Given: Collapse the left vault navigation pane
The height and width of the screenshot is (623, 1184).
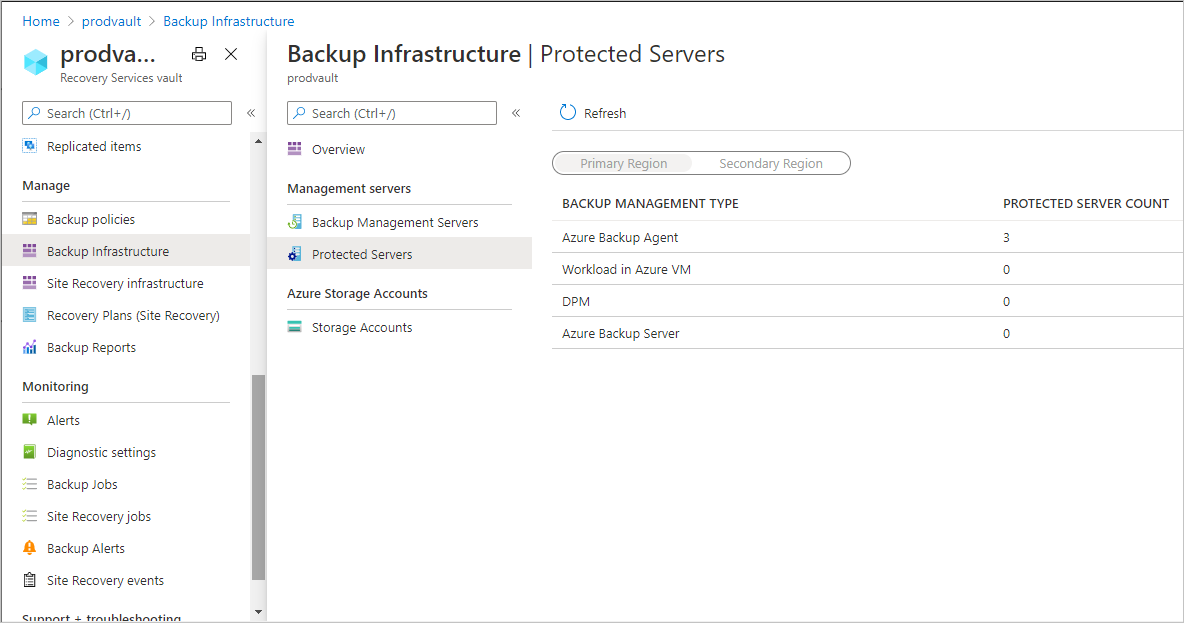Looking at the screenshot, I should (x=251, y=113).
